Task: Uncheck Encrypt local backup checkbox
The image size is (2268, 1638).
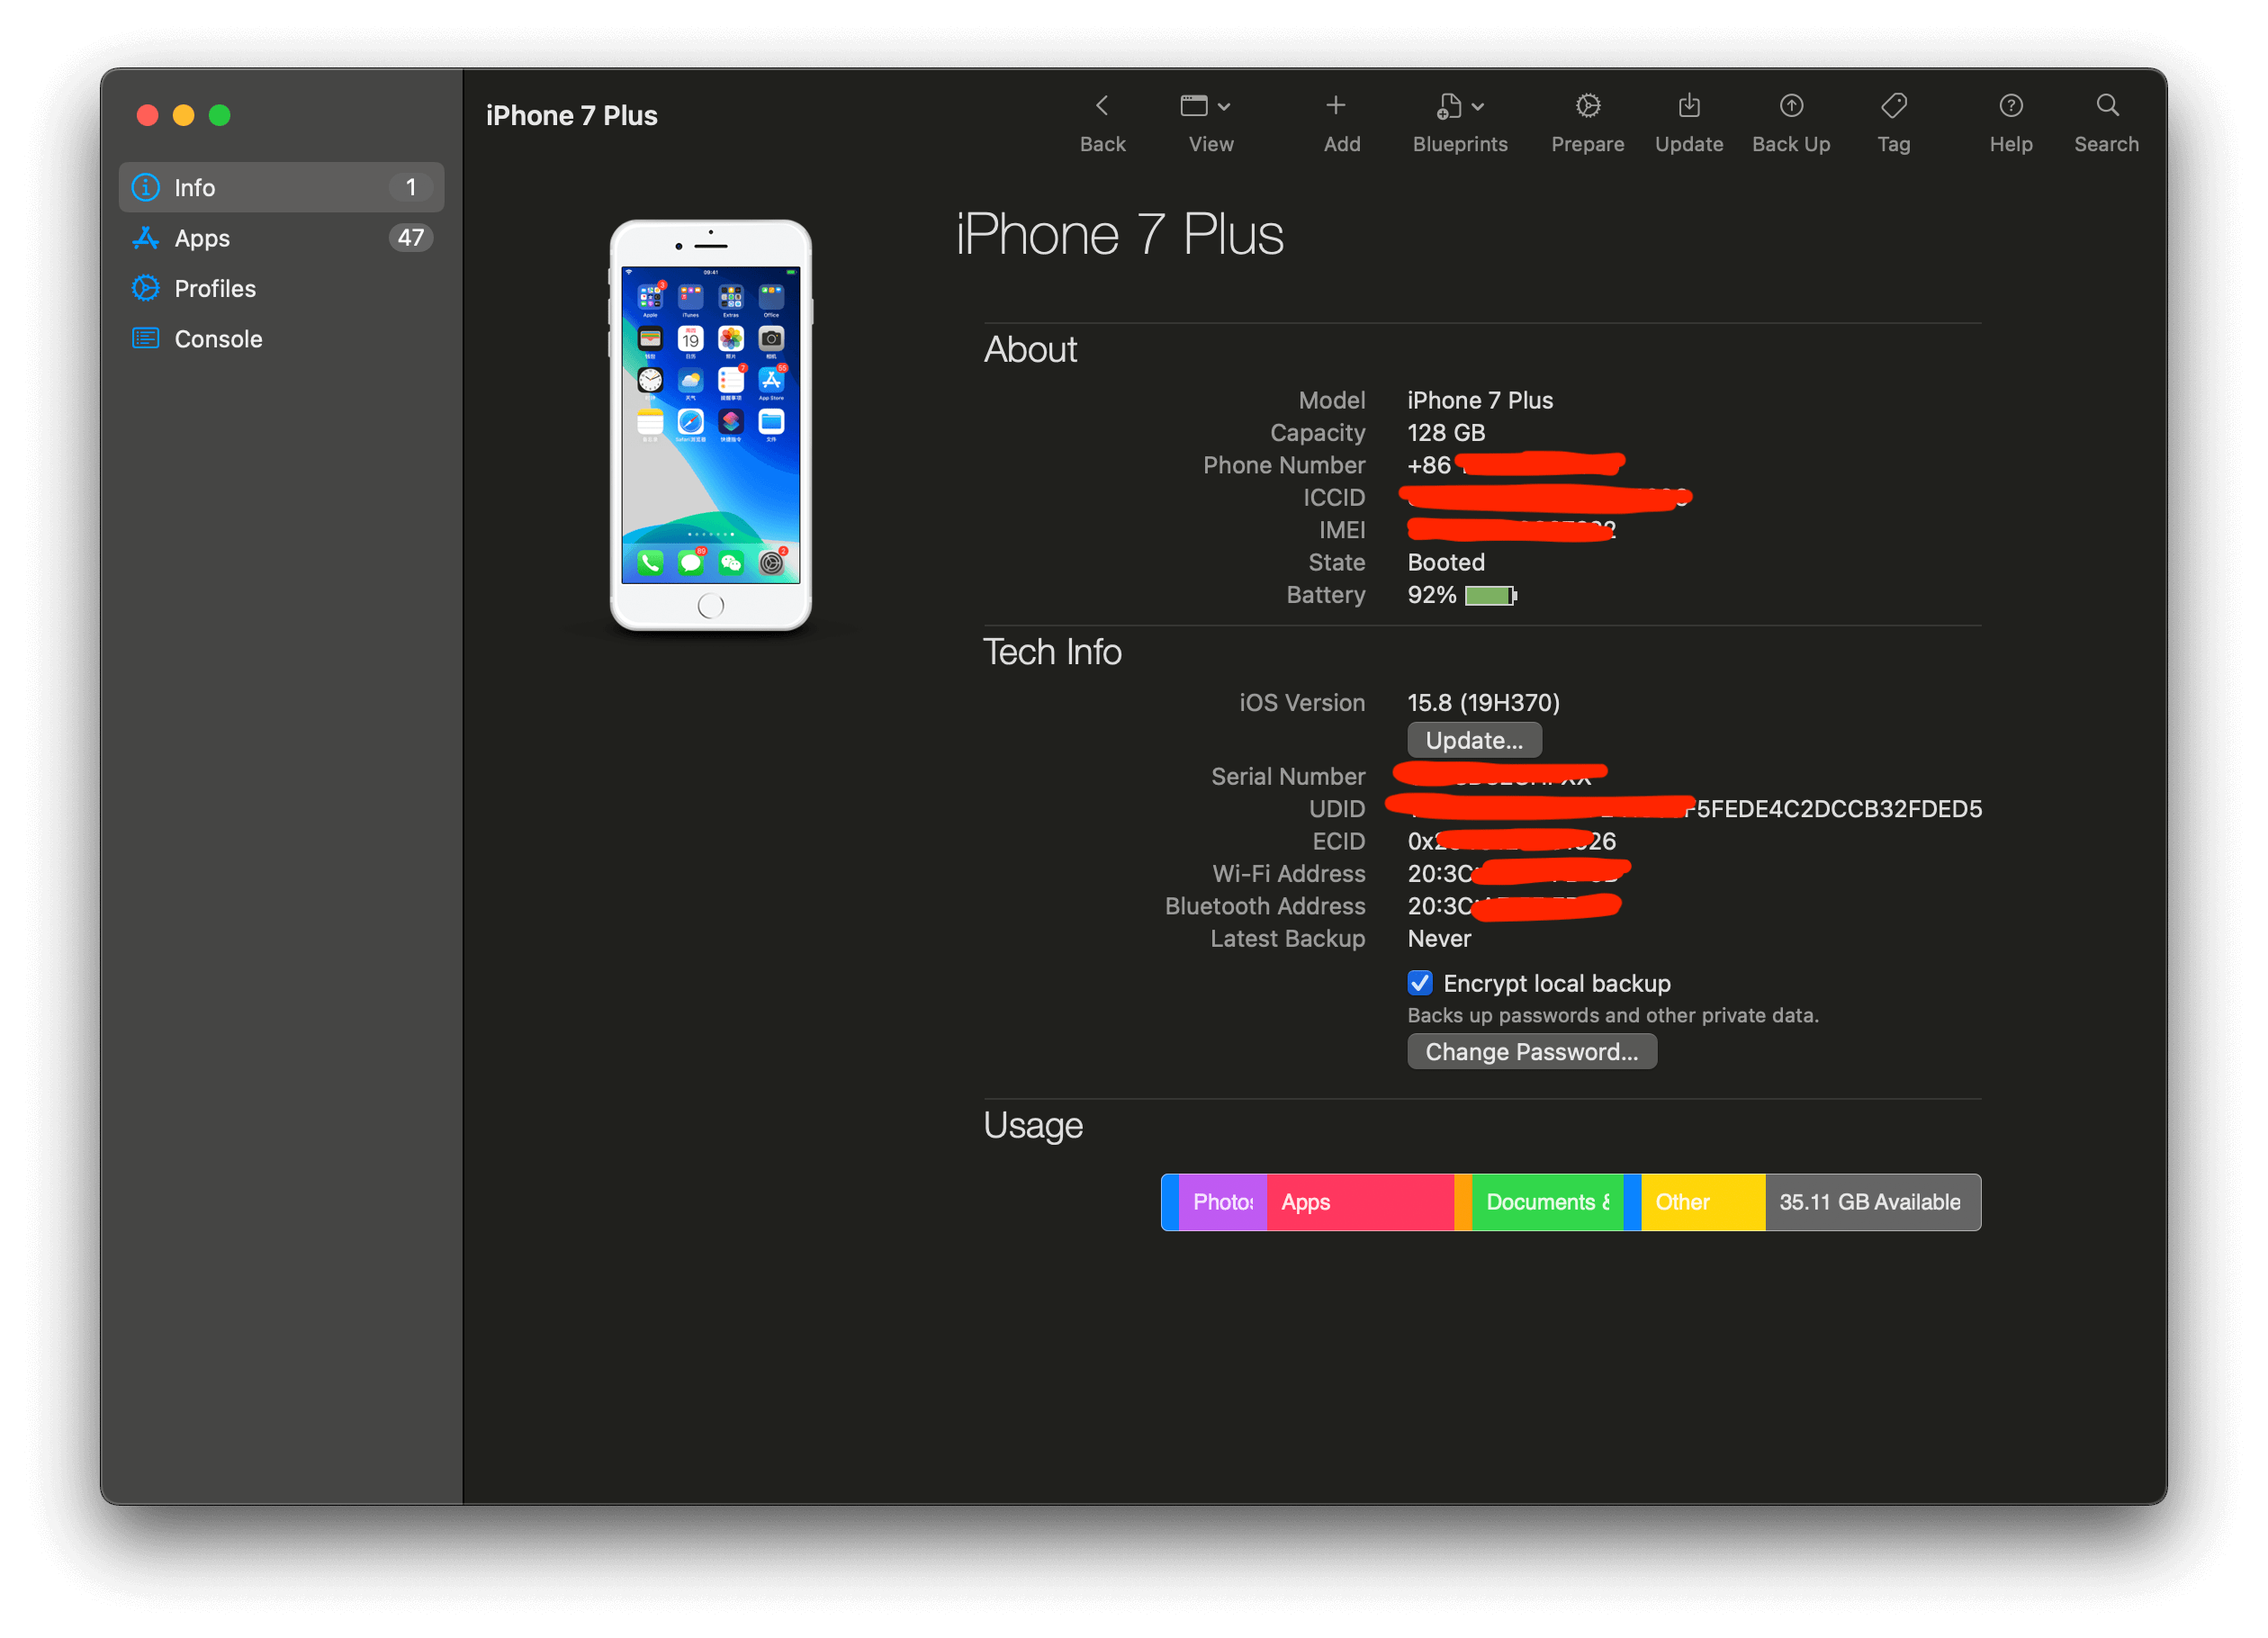Action: click(x=1419, y=983)
